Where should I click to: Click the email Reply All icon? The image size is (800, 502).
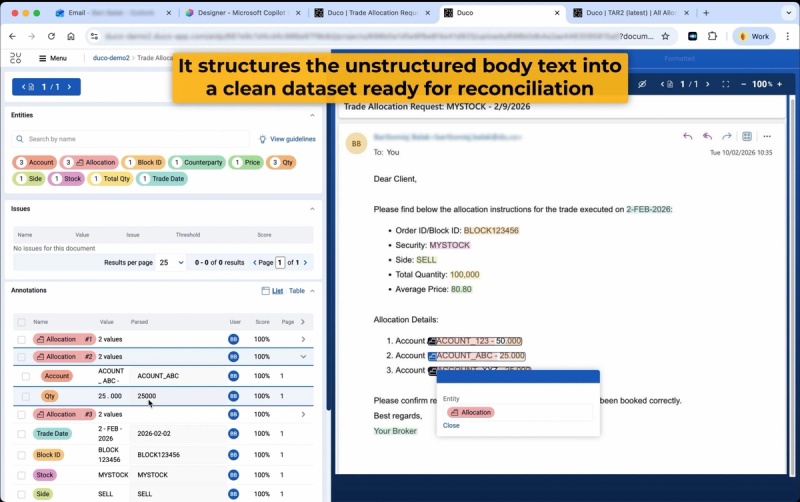point(707,136)
